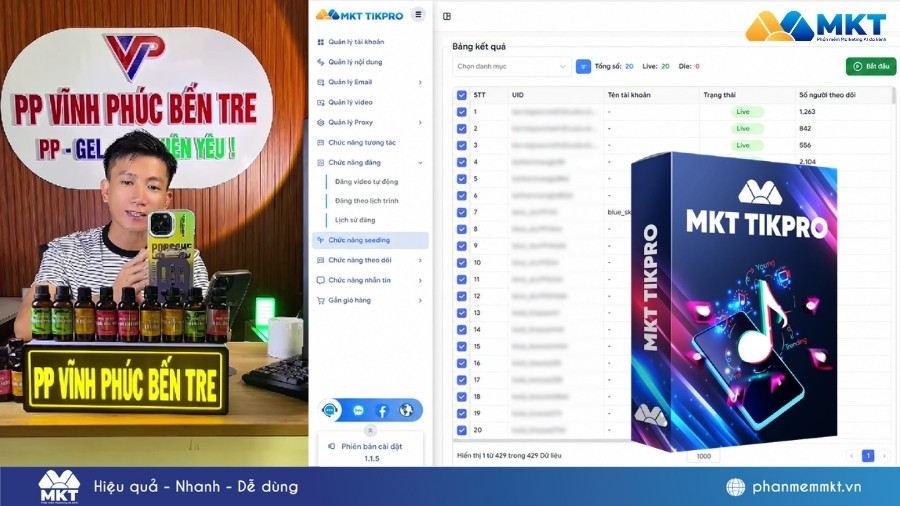Image resolution: width=900 pixels, height=506 pixels.
Task: Click the Chức năng seeding icon
Action: [x=321, y=240]
